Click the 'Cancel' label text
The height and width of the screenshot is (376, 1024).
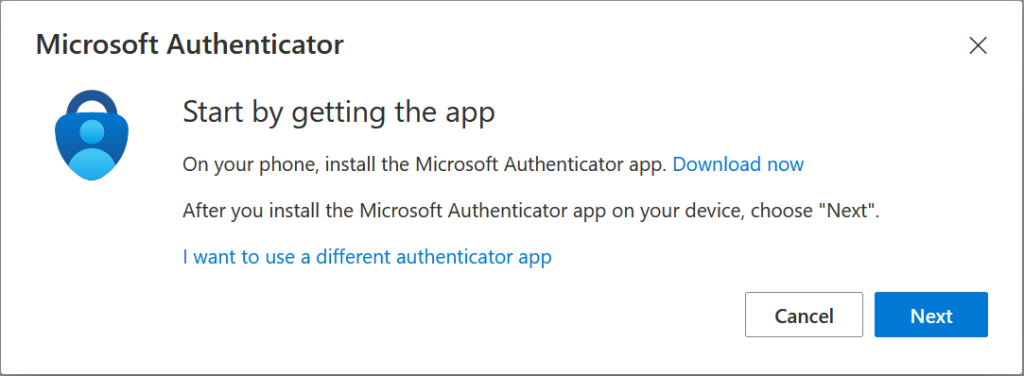tap(804, 316)
